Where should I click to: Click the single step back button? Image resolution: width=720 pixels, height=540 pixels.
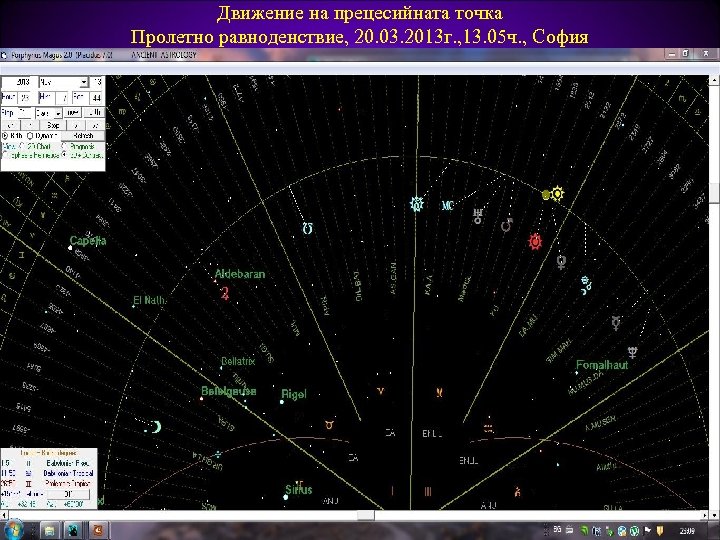click(x=30, y=125)
